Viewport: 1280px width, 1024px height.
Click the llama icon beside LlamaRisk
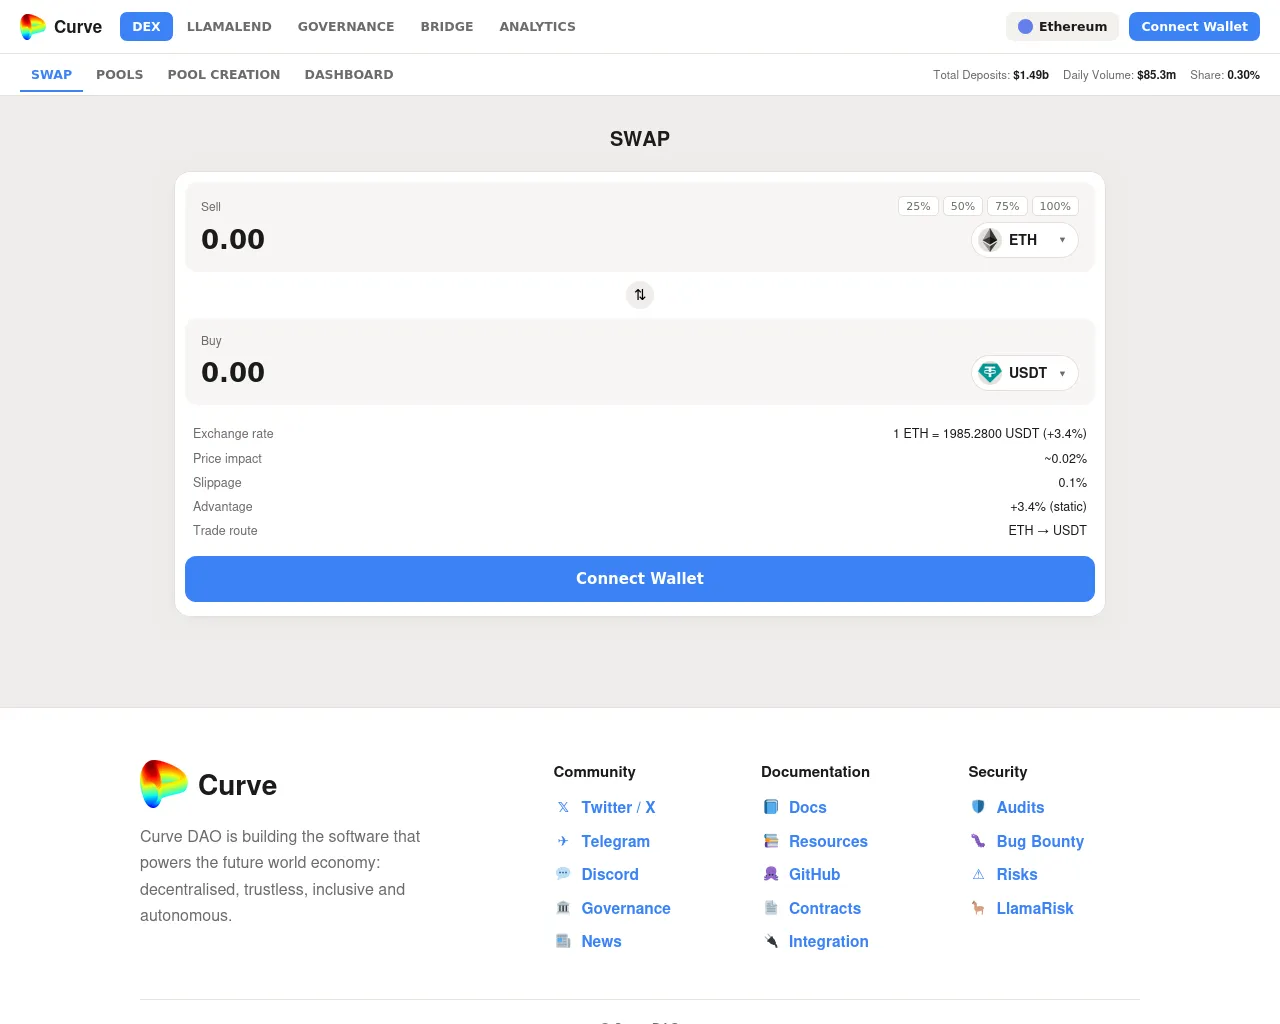978,908
